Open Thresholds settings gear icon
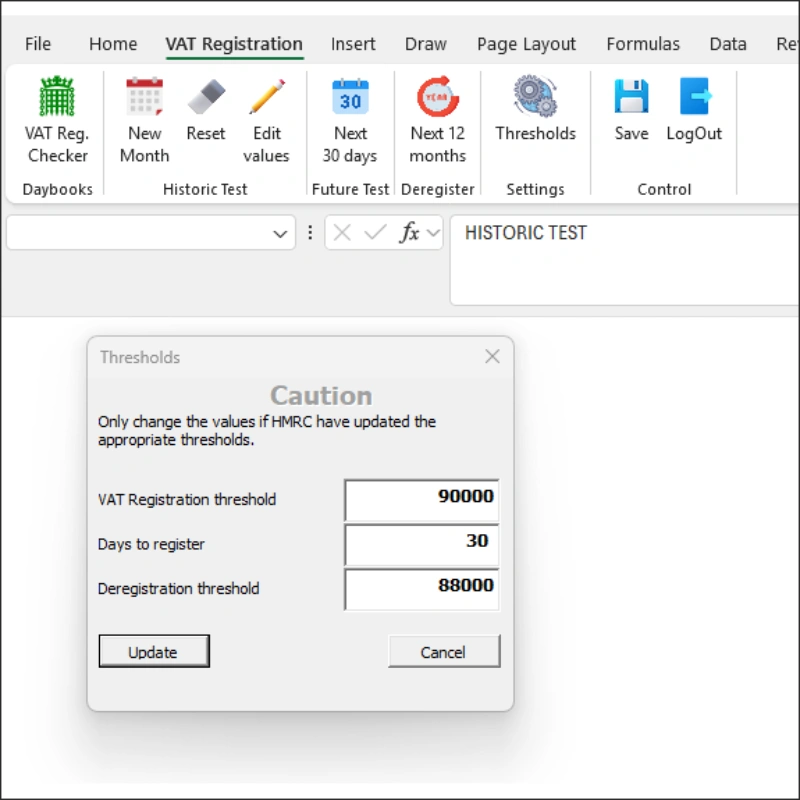Screen dimensions: 800x800 [x=535, y=99]
